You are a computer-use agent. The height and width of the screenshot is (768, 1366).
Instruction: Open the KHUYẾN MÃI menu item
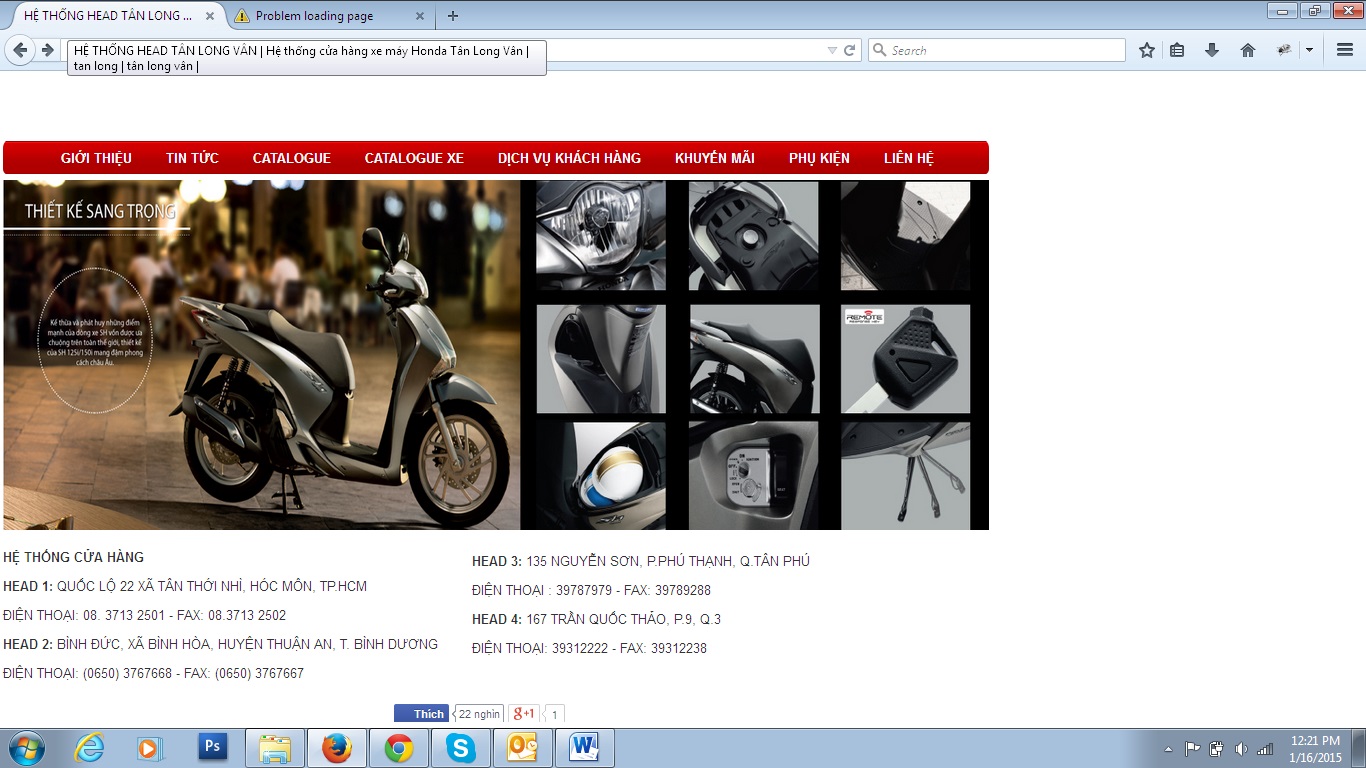[x=714, y=158]
